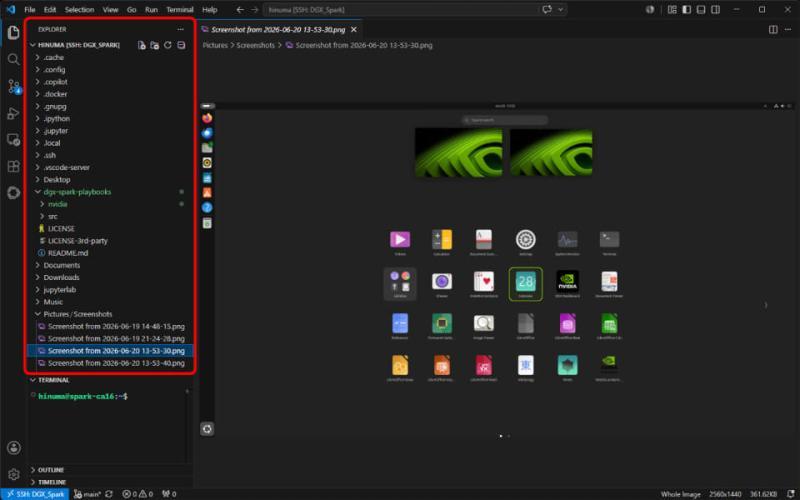800x500 pixels.
Task: Open the editor More Actions ellipsis
Action: click(x=789, y=30)
